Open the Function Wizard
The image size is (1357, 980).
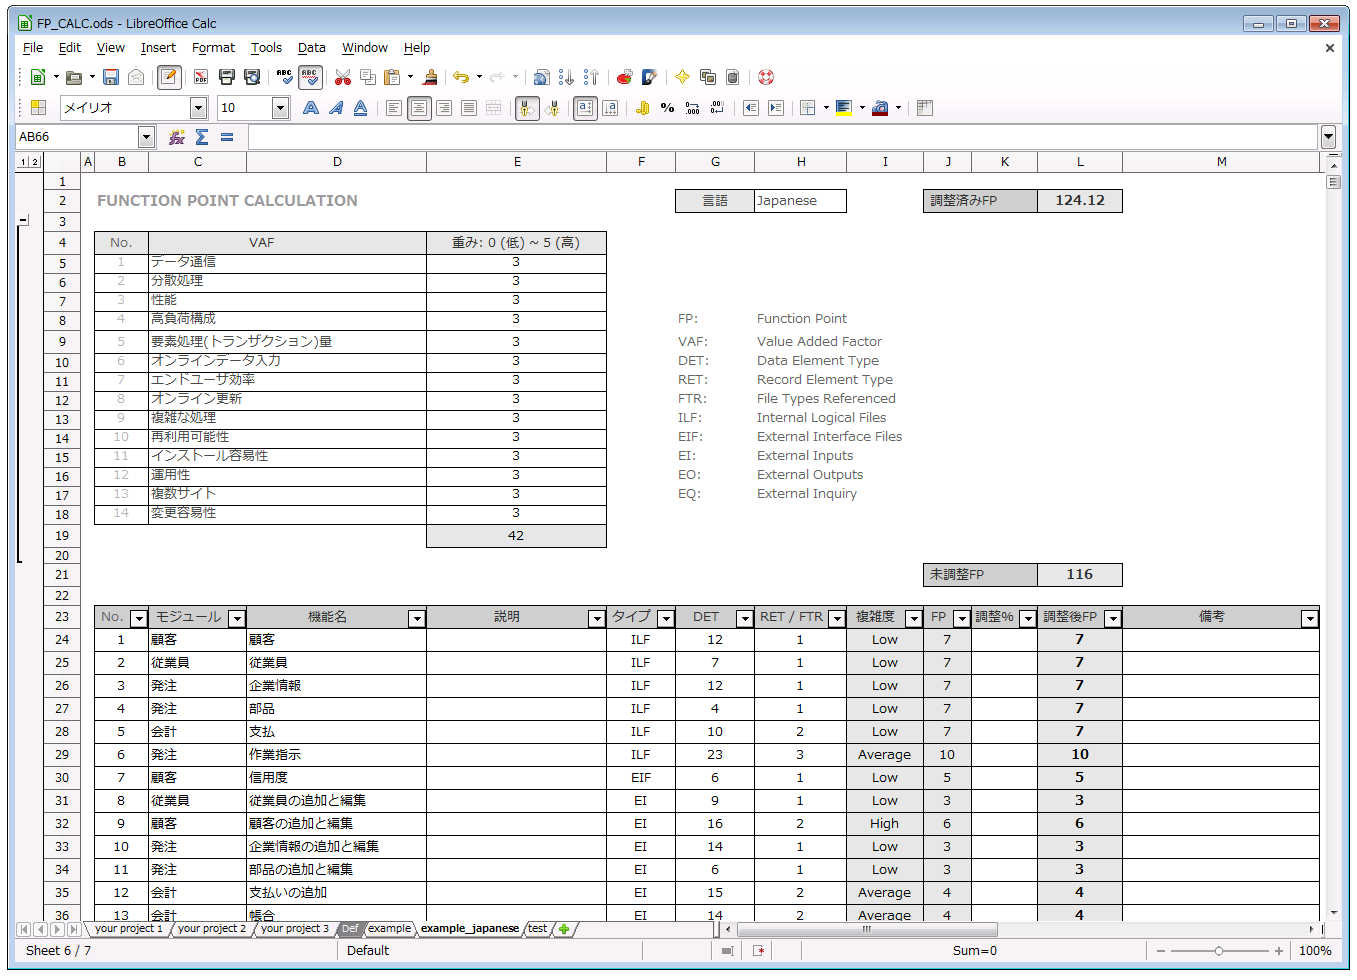tap(177, 136)
